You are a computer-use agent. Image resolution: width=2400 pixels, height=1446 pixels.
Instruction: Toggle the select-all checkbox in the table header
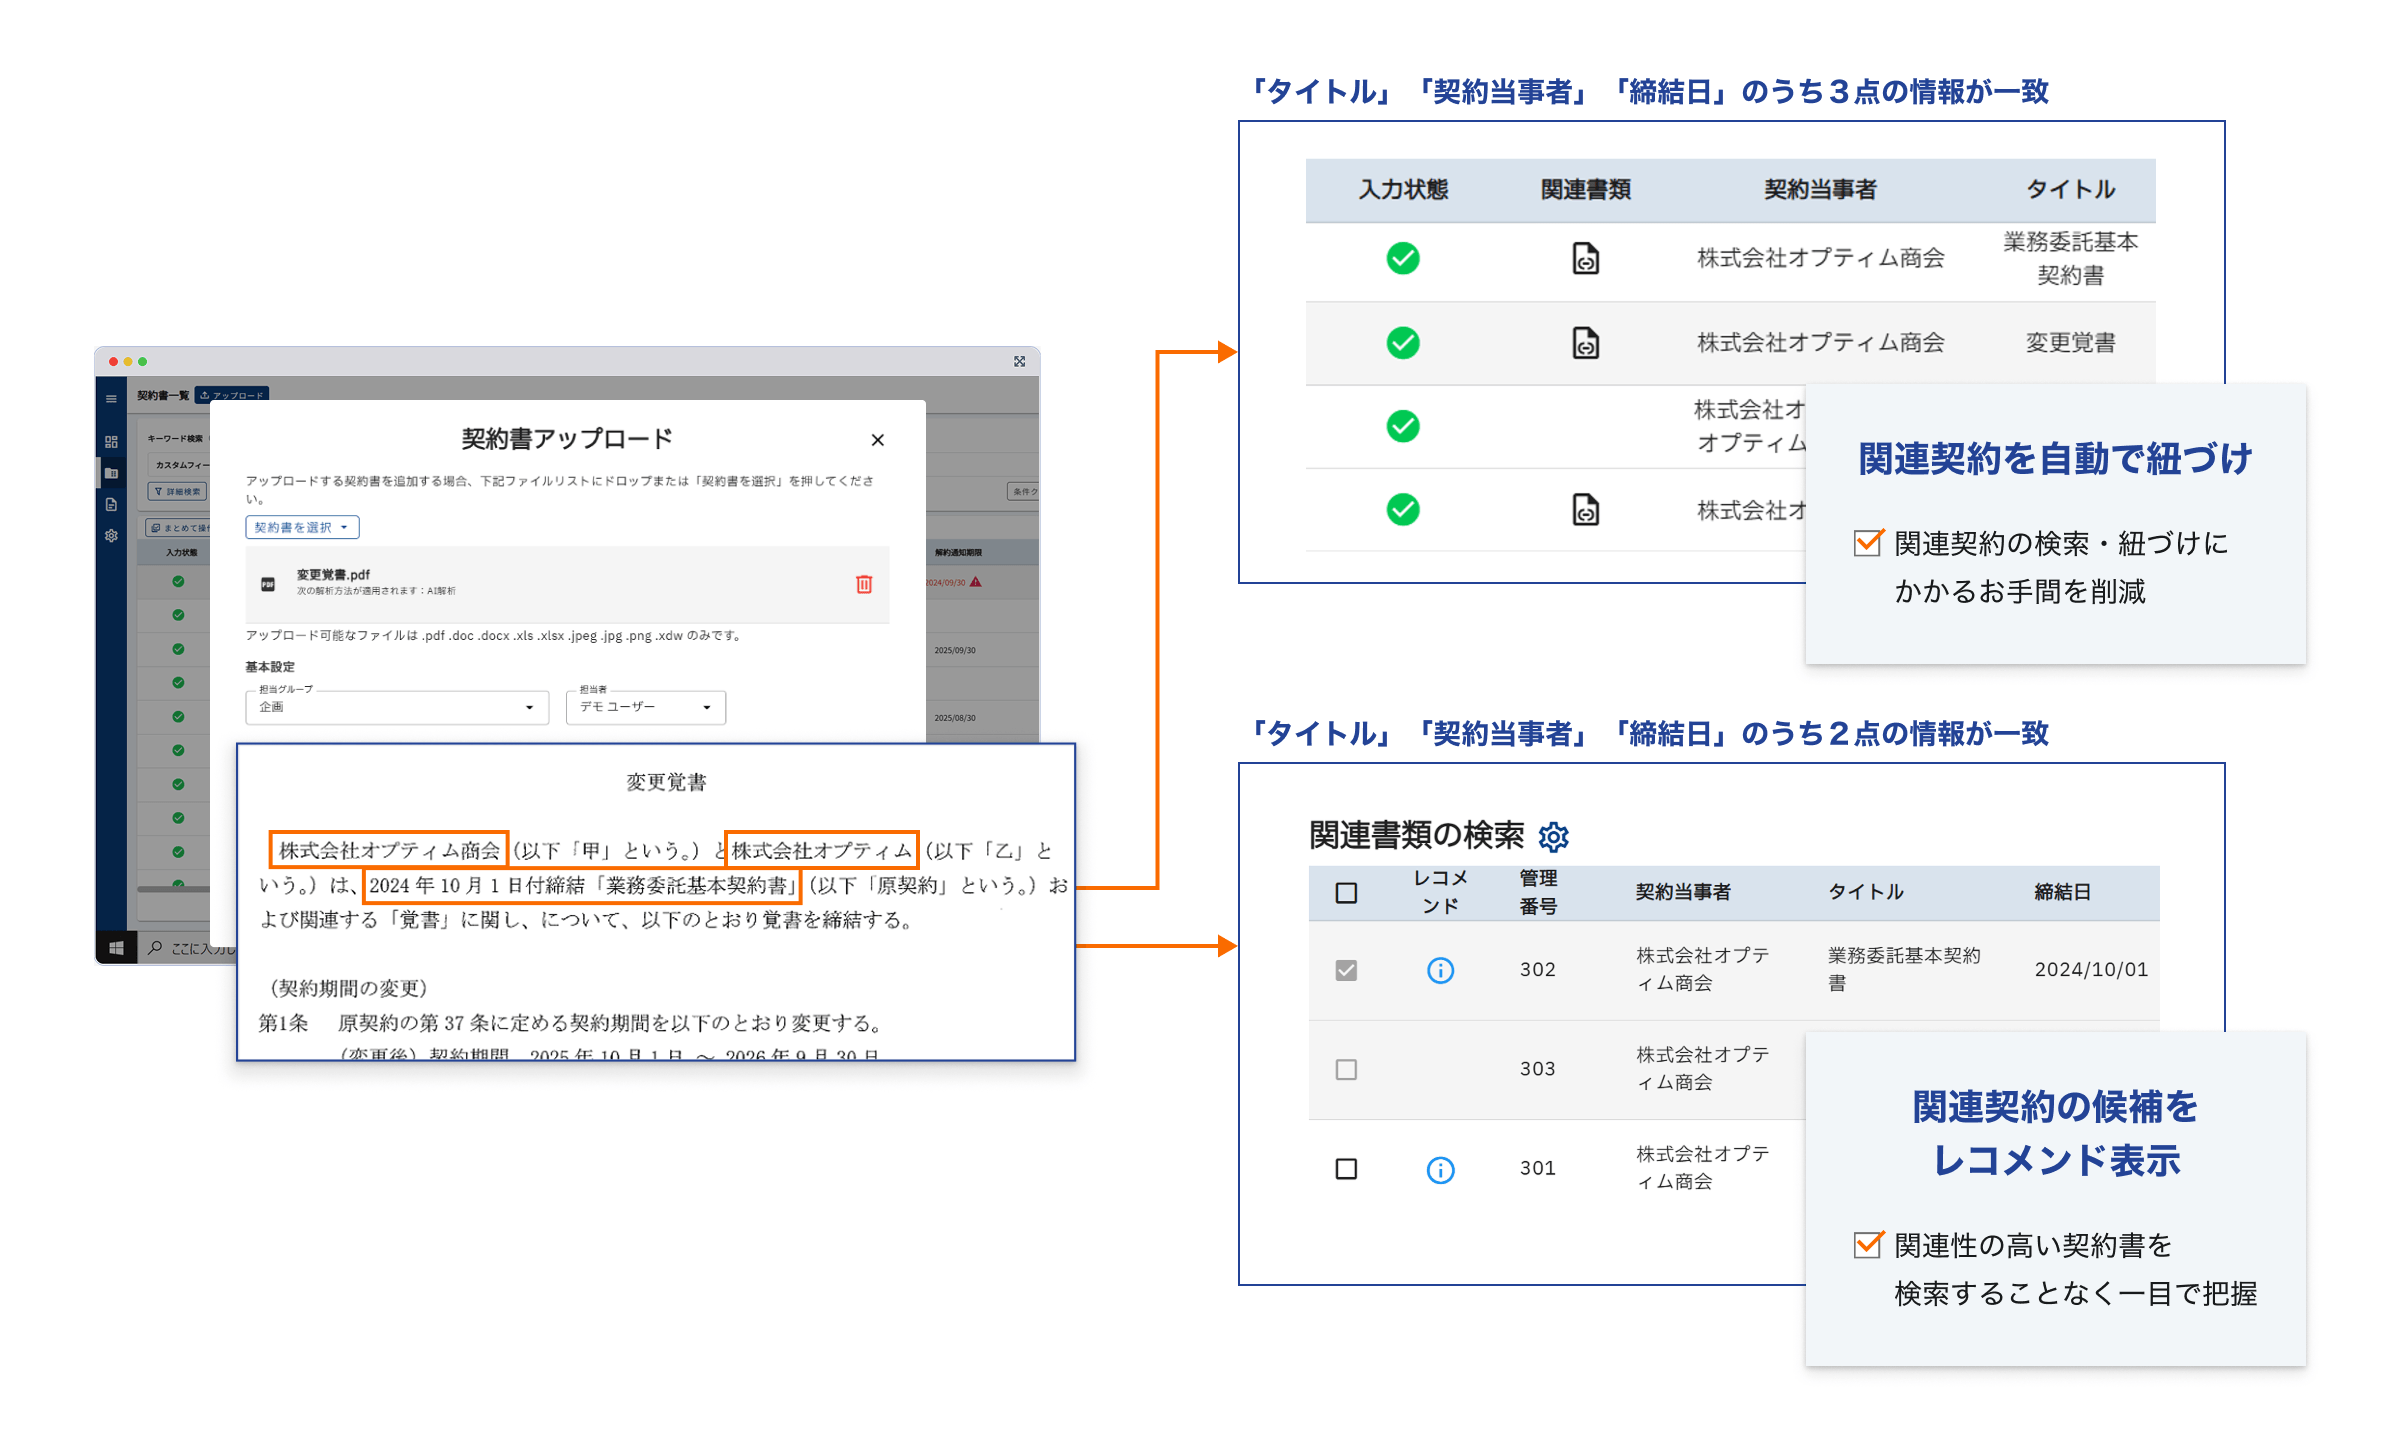[1346, 893]
